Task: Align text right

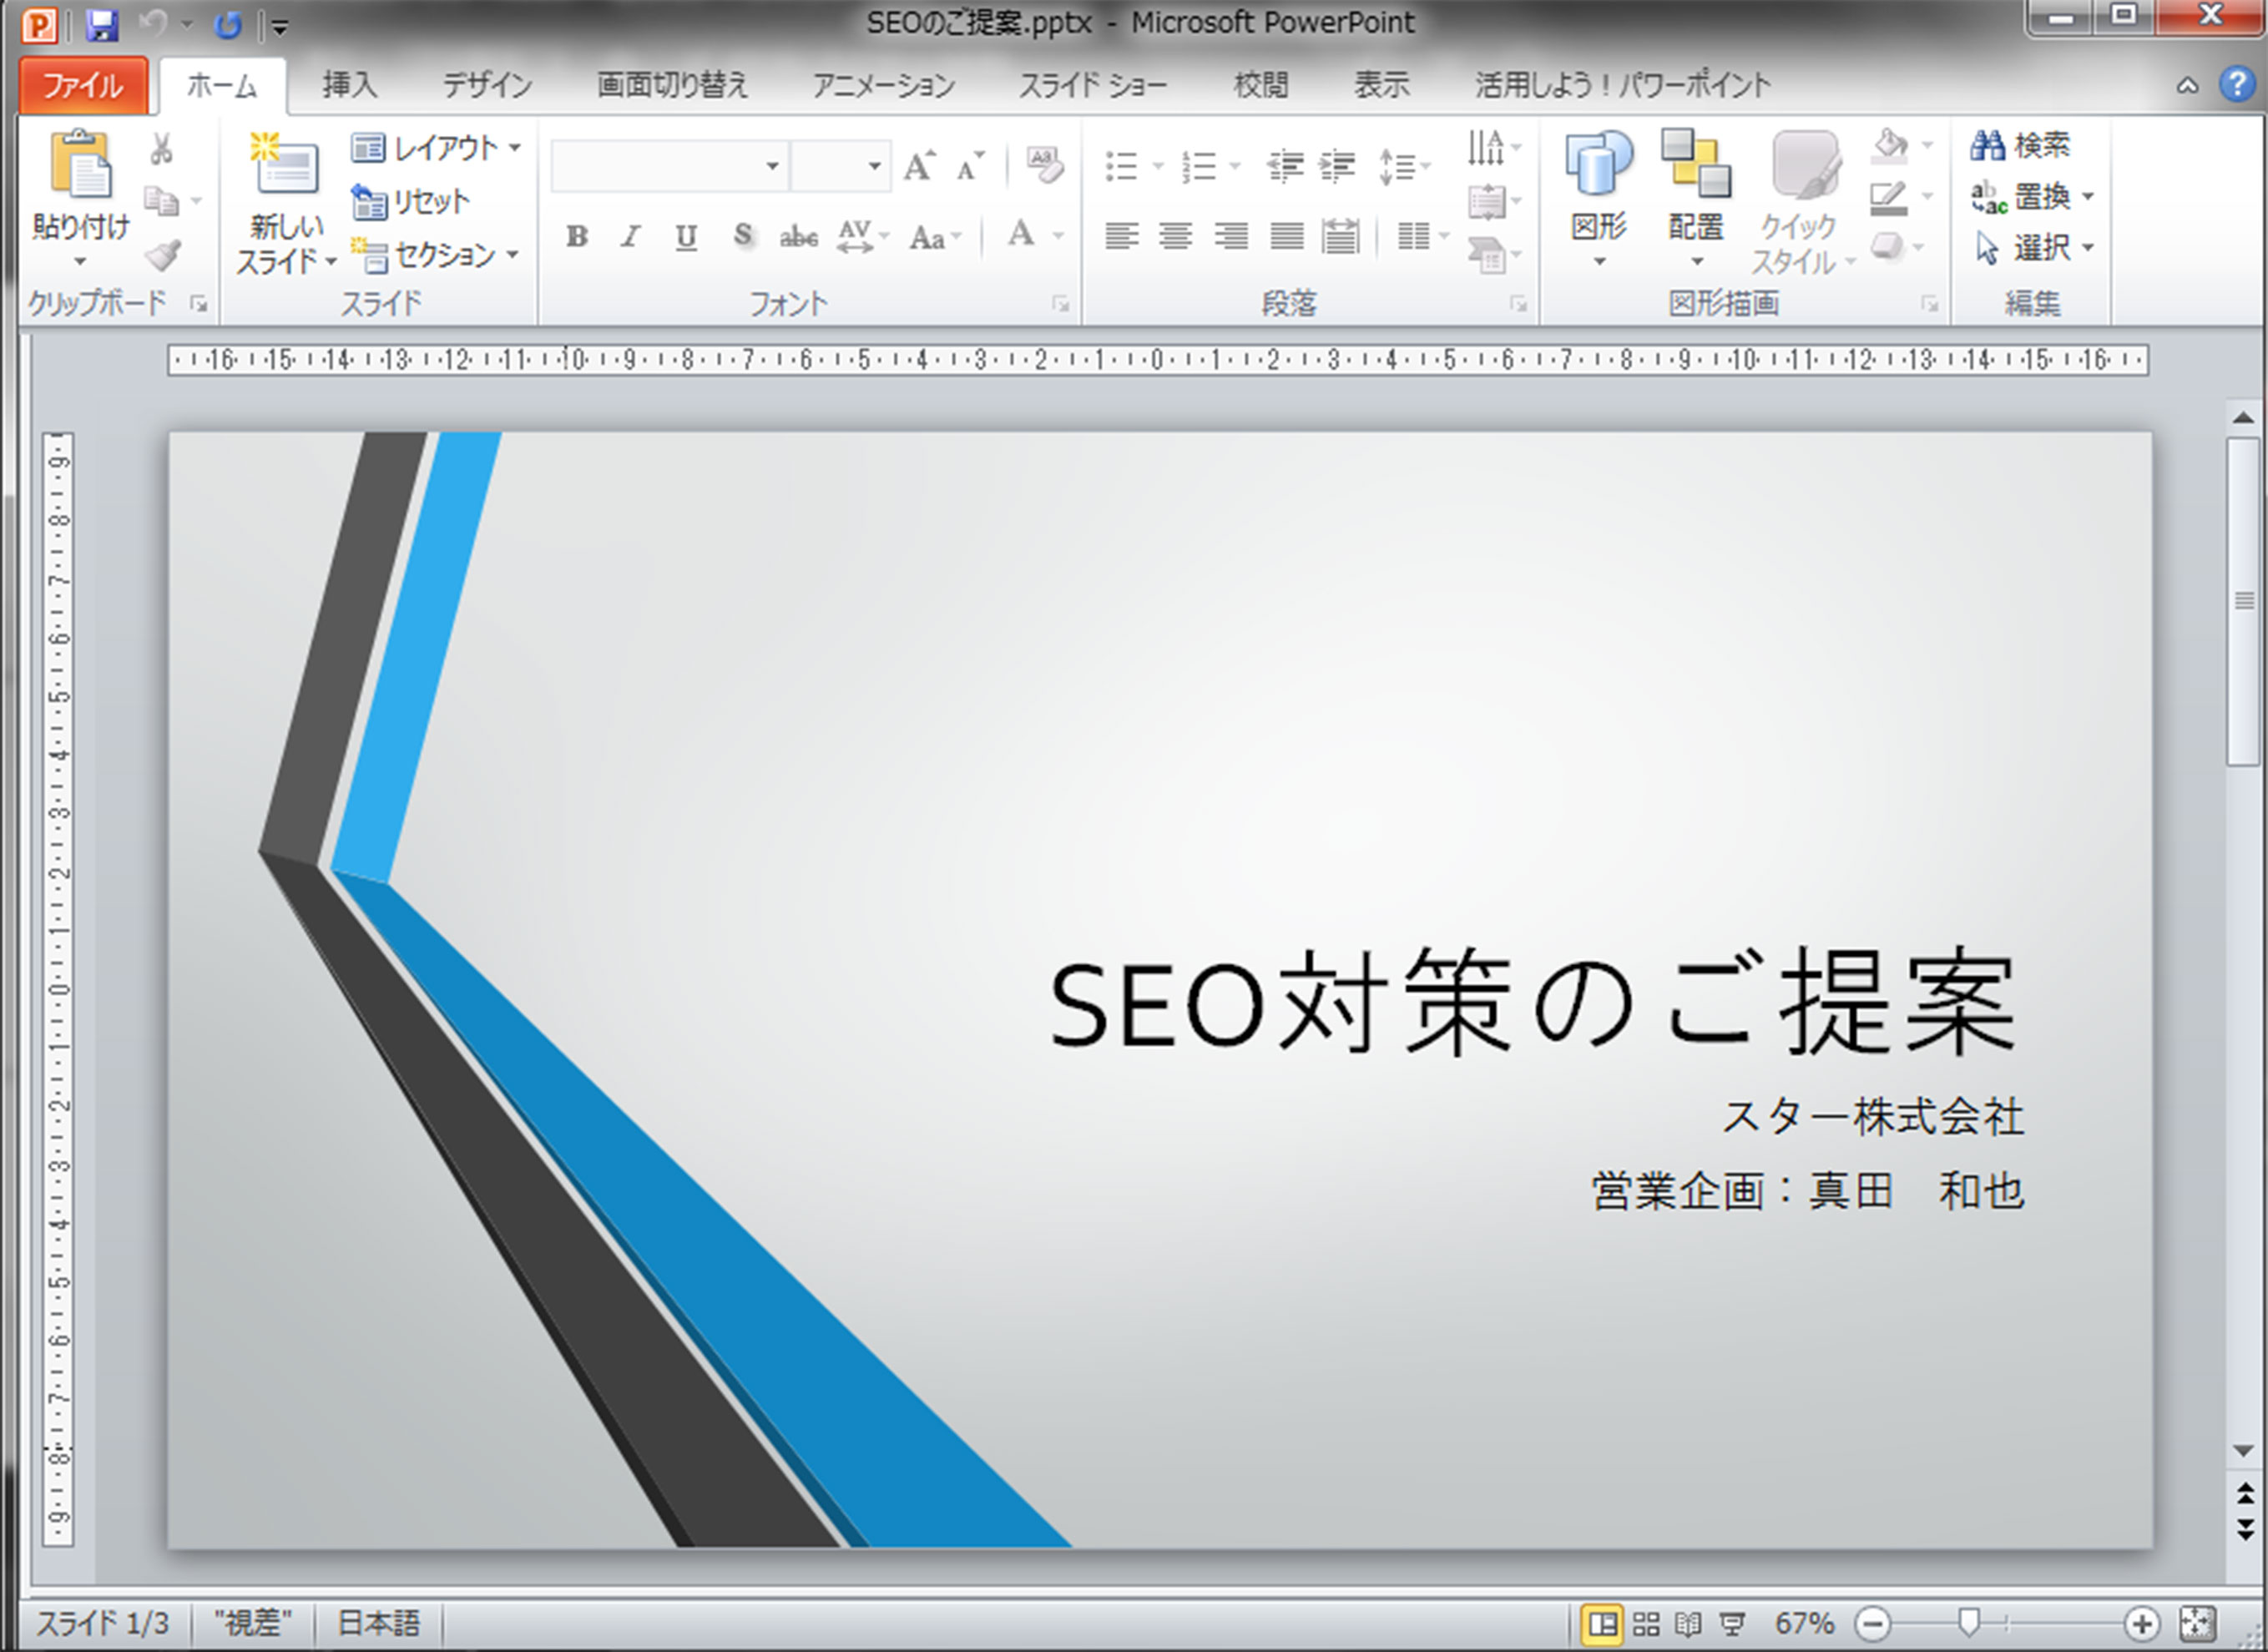Action: click(1231, 237)
